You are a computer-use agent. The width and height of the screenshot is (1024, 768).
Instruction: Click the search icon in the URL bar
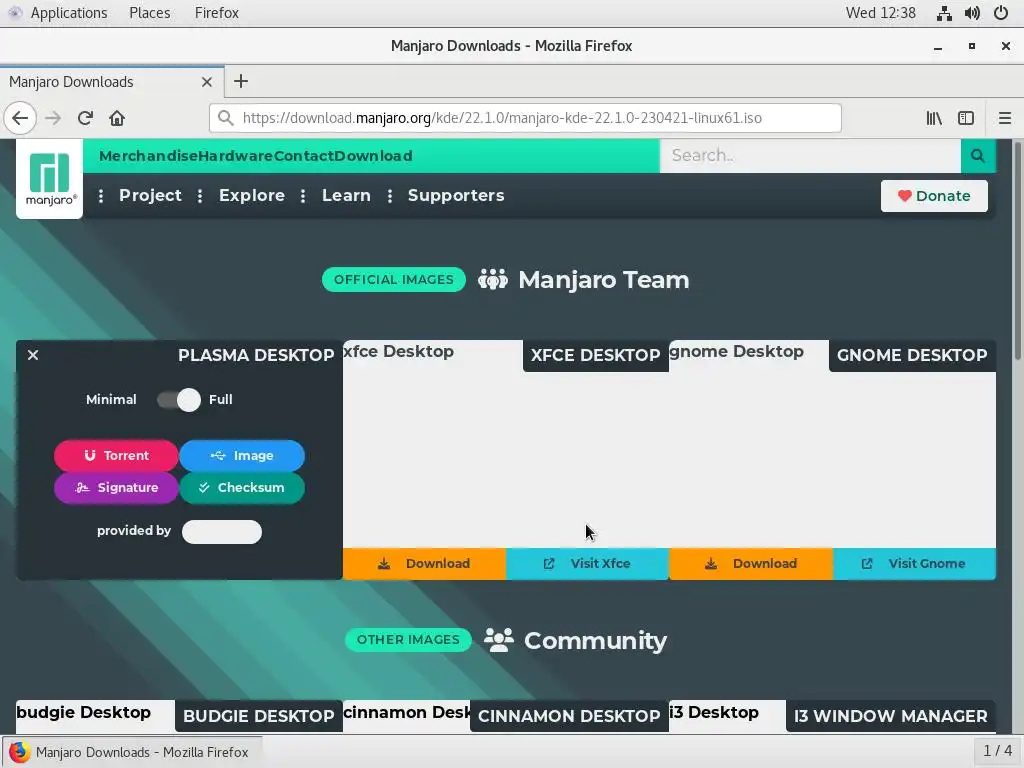click(226, 118)
